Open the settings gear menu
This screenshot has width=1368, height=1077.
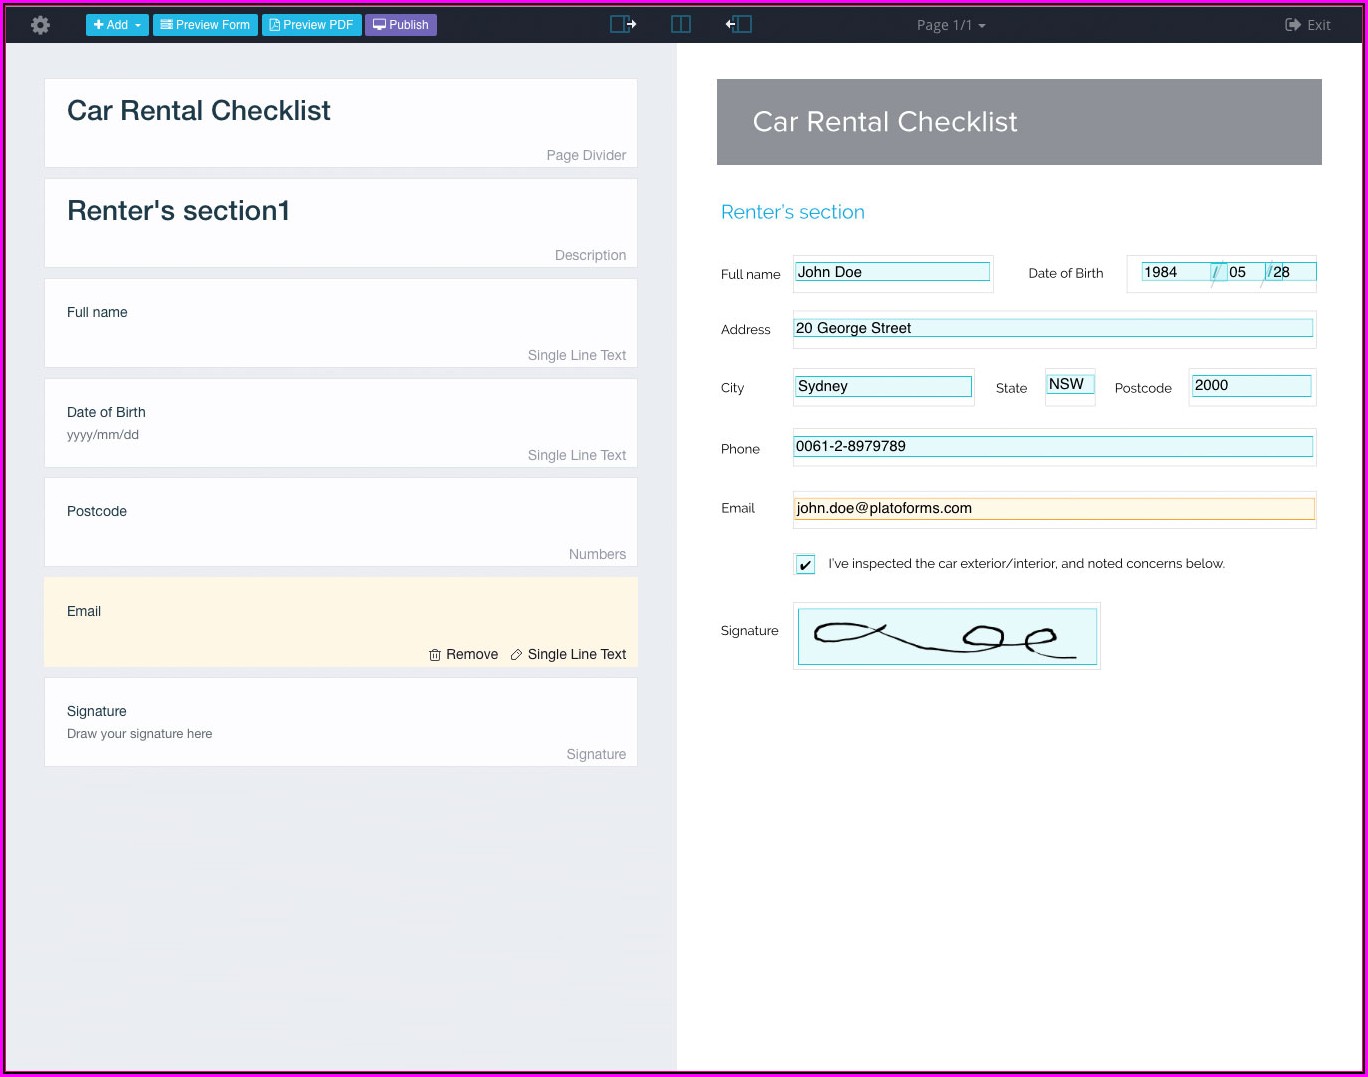pos(40,25)
